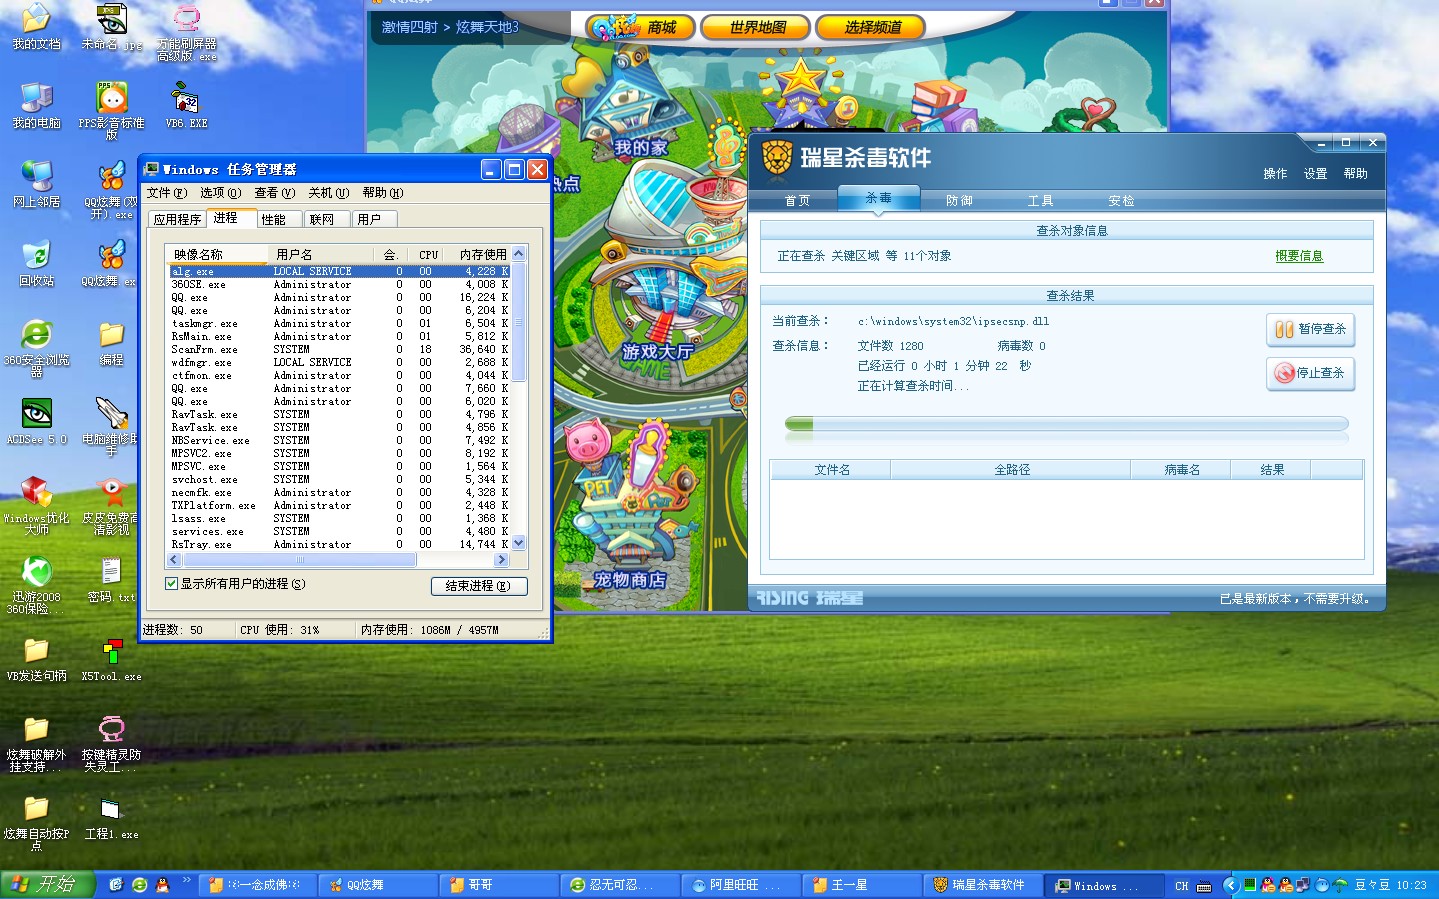Select the 密码.txt desktop file

(111, 579)
